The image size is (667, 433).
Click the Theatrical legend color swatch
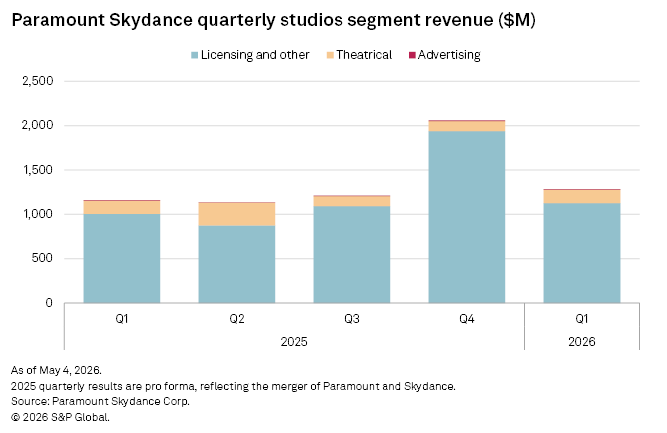[330, 55]
